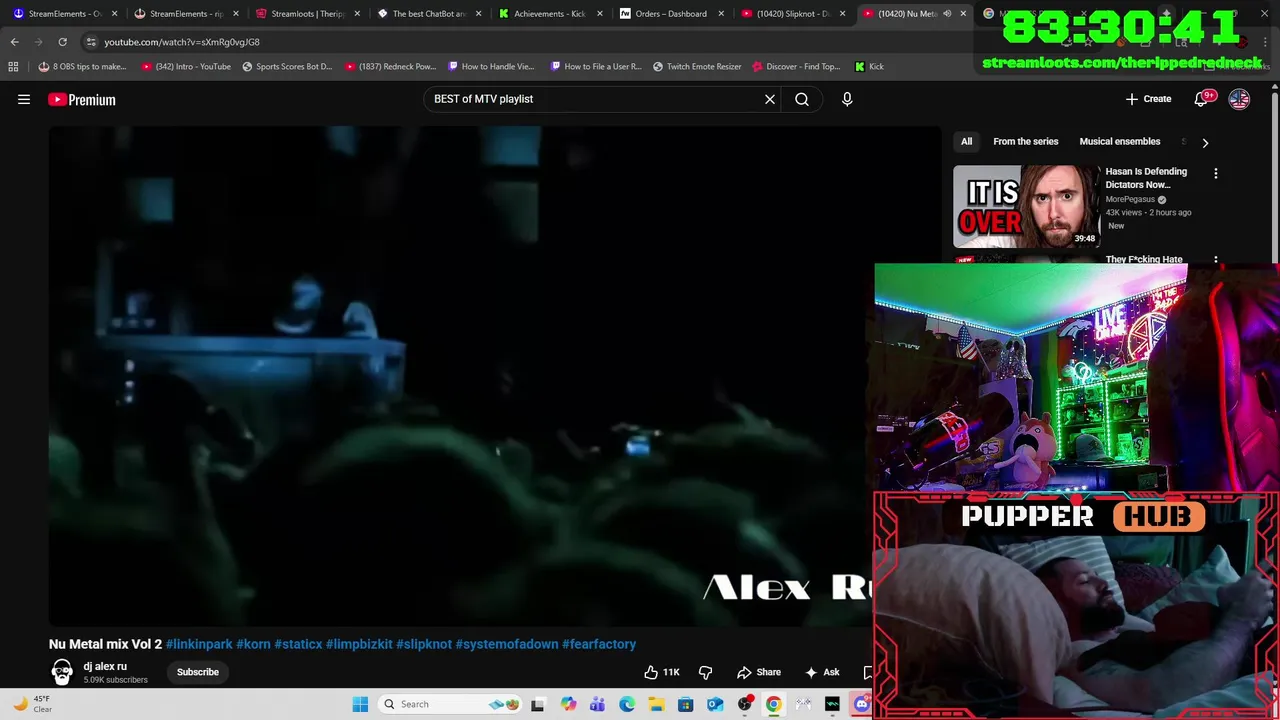Focus the browser address bar URL
The width and height of the screenshot is (1280, 720).
(182, 42)
